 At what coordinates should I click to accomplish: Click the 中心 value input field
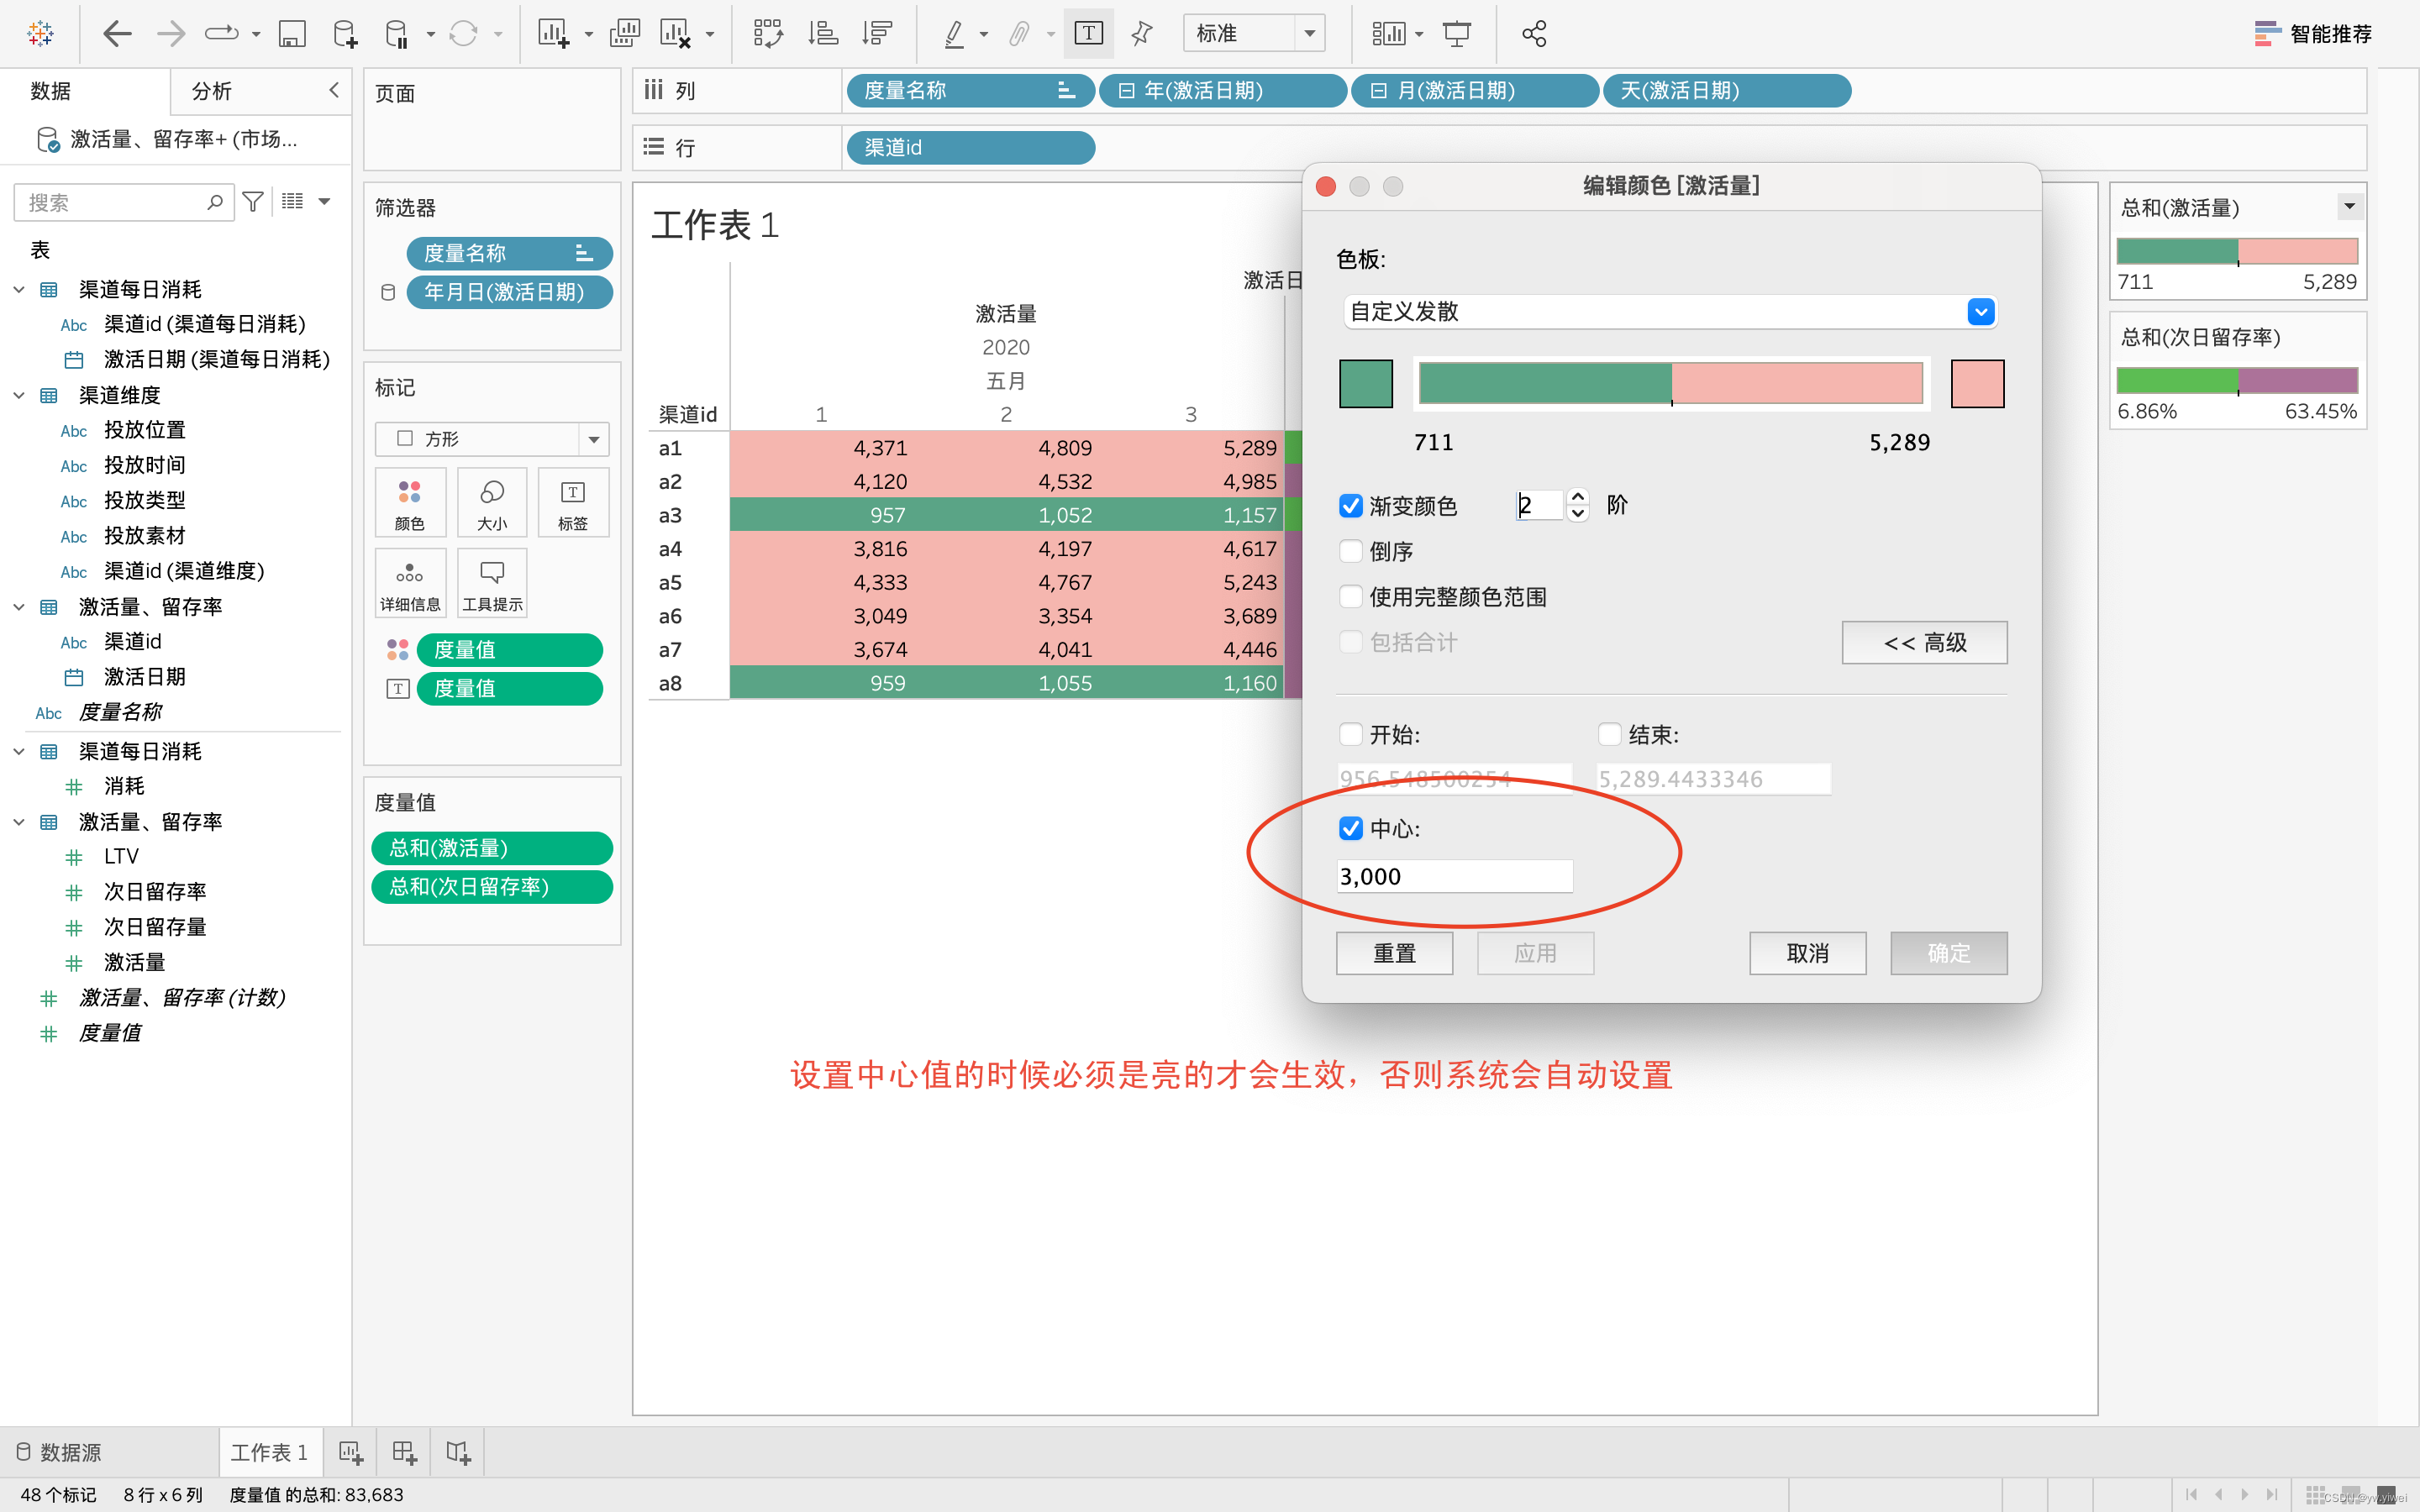[1454, 877]
